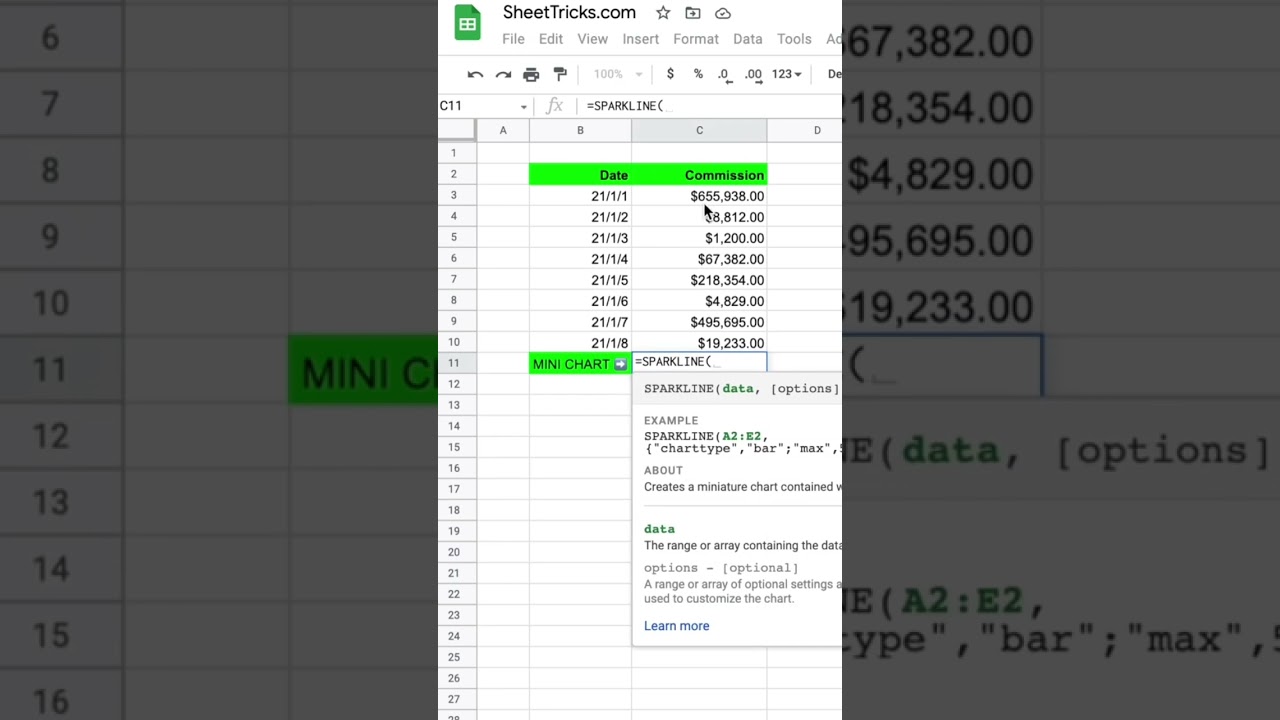The image size is (1280, 720).
Task: Select column B header
Action: click(x=580, y=130)
